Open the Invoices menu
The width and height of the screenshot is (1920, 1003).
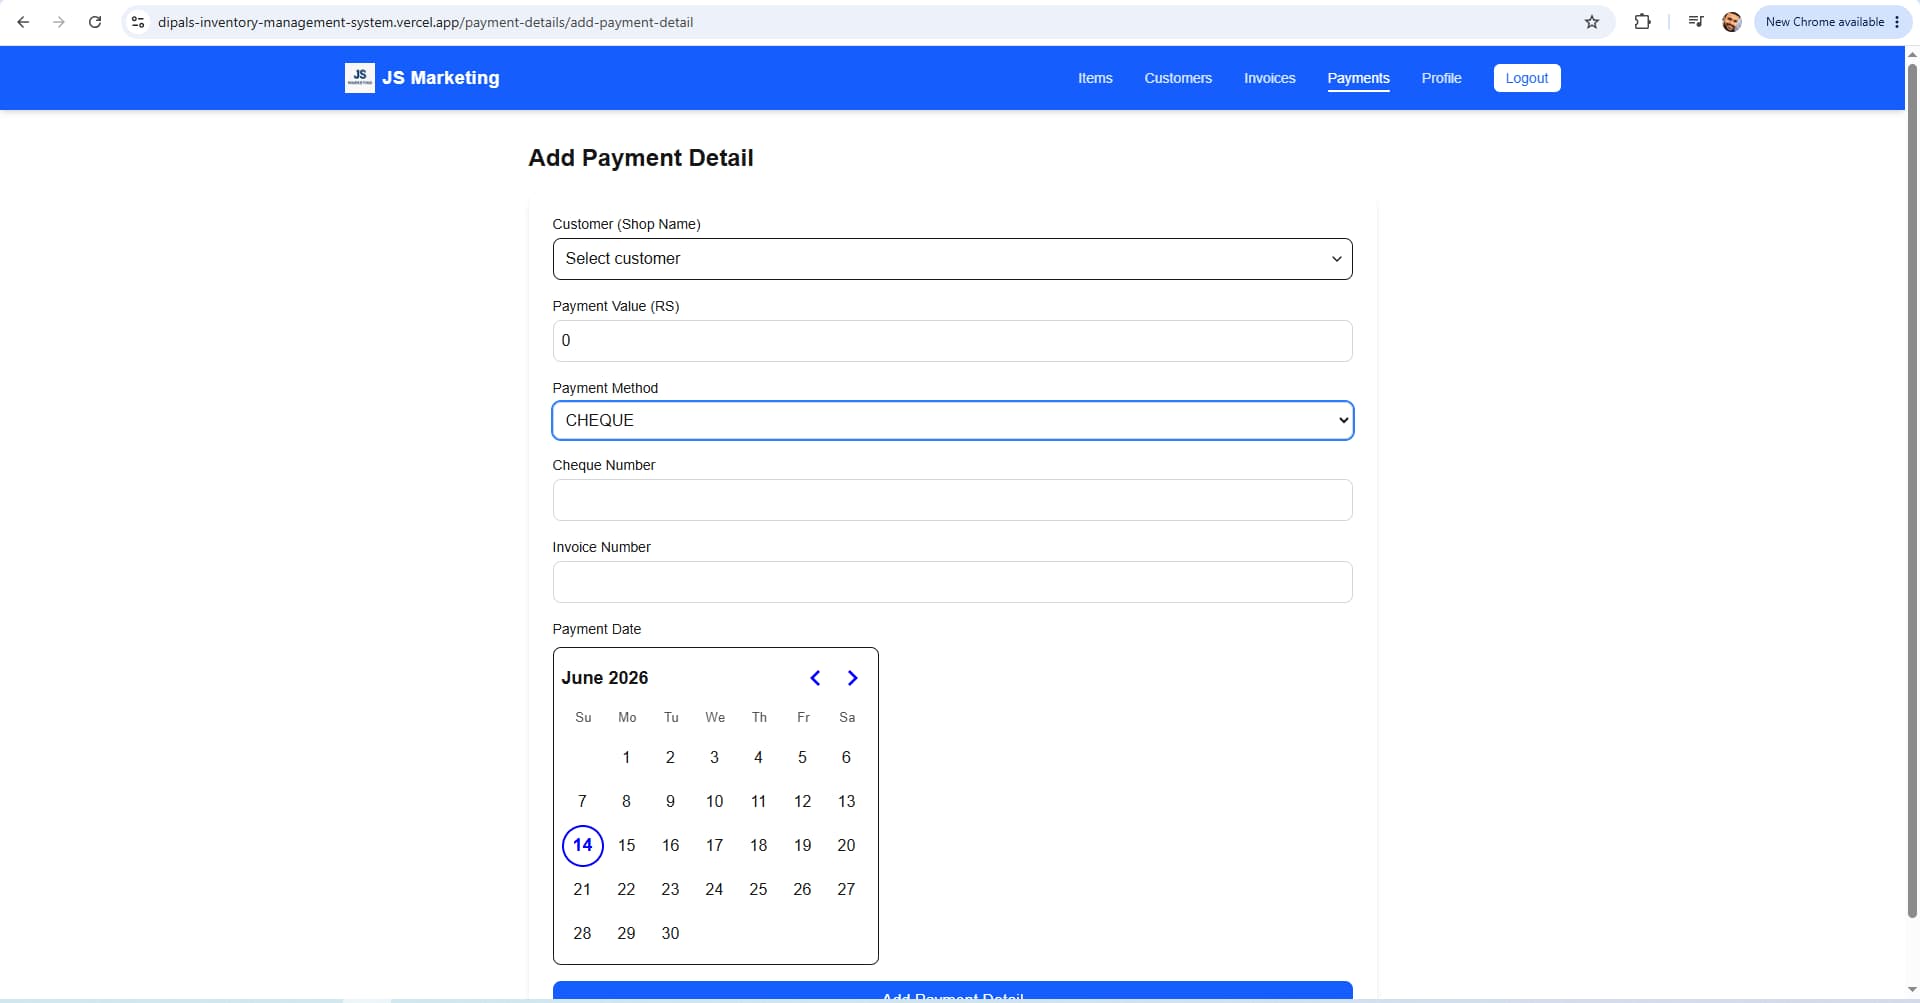(1269, 78)
